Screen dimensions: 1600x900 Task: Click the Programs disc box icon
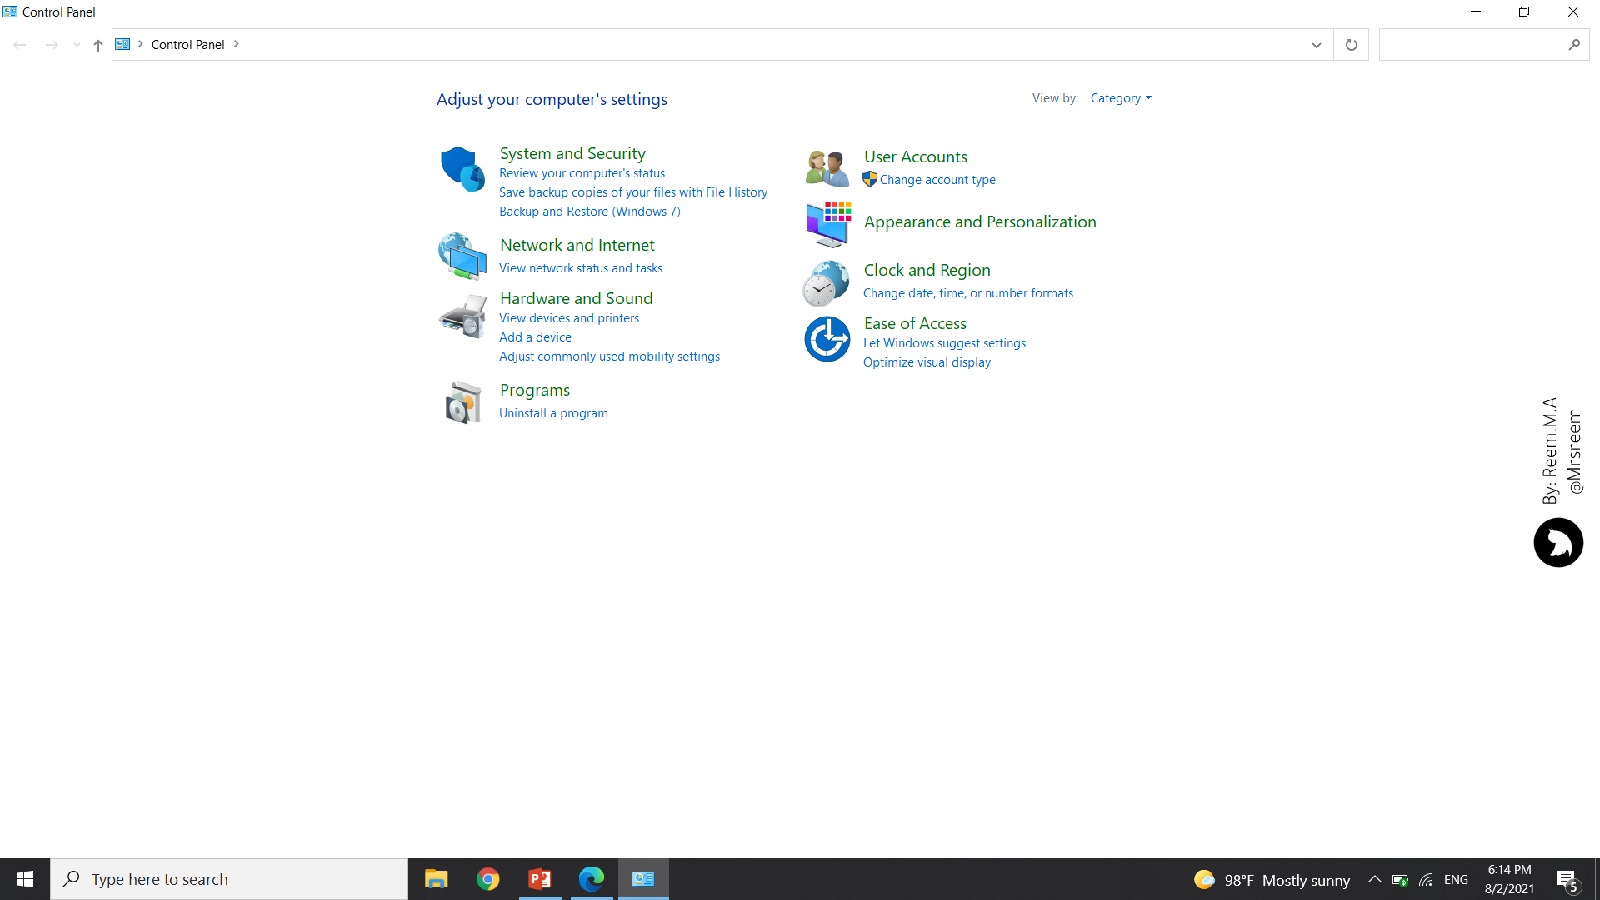463,402
